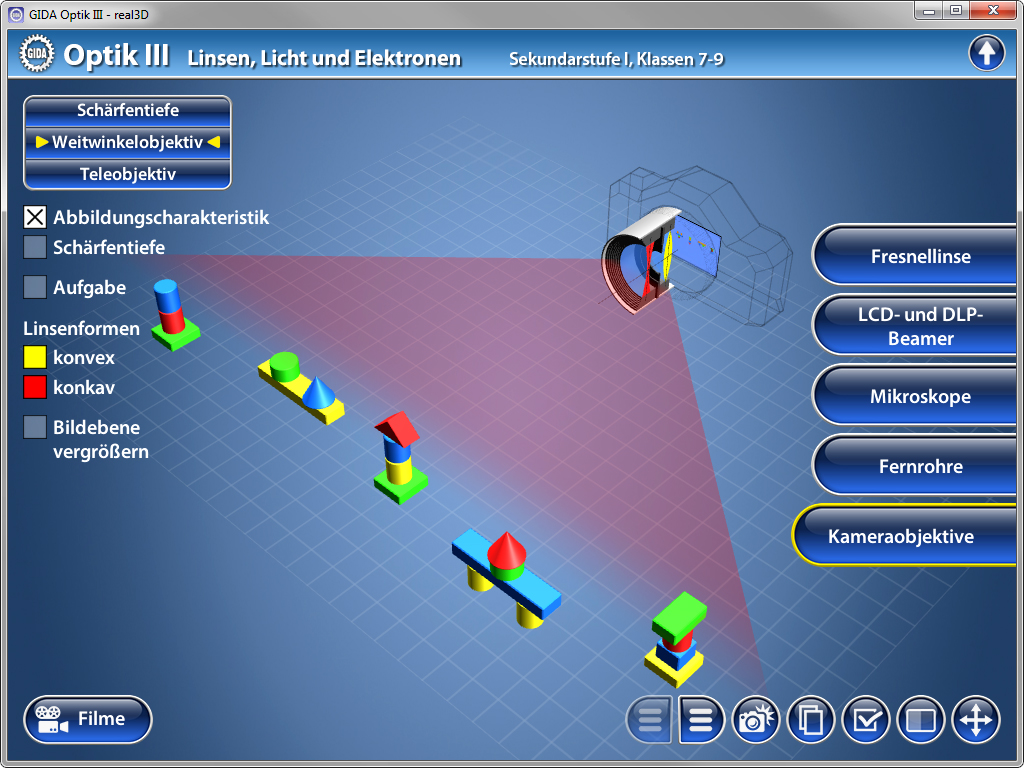Screen dimensions: 1024x768
Task: Uncheck the Abbildungscharakteristik checkbox
Action: coord(35,217)
